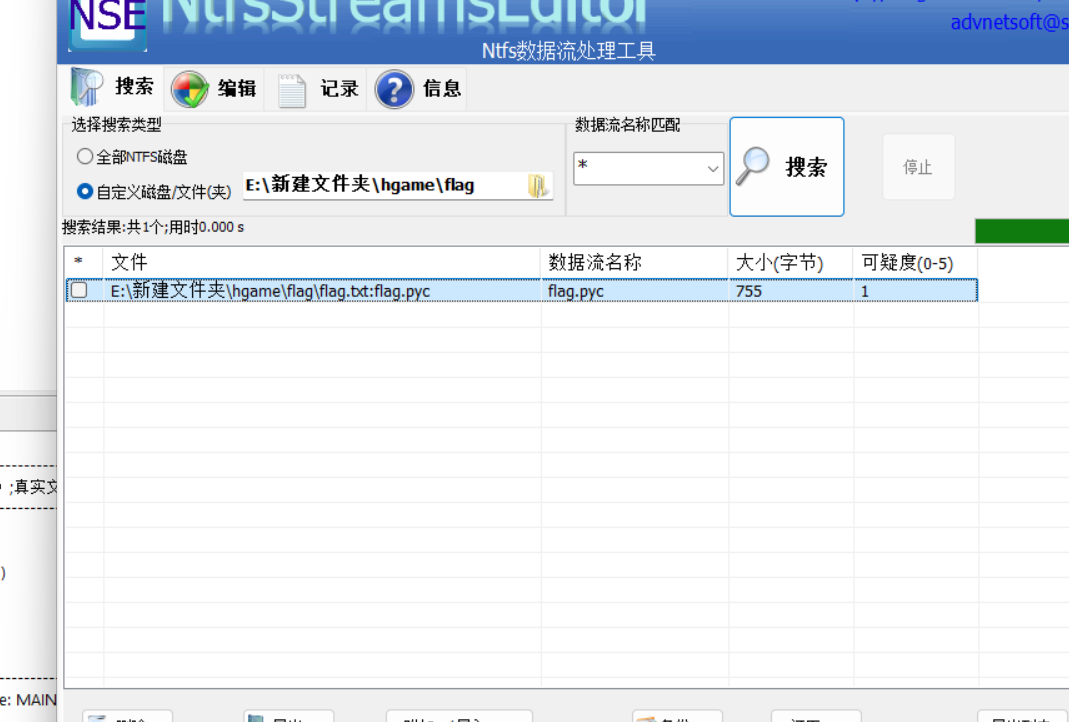Viewport: 1069px width, 722px height.
Task: Select the 自定义磁盘/文件(夹) radio option
Action: (85, 190)
